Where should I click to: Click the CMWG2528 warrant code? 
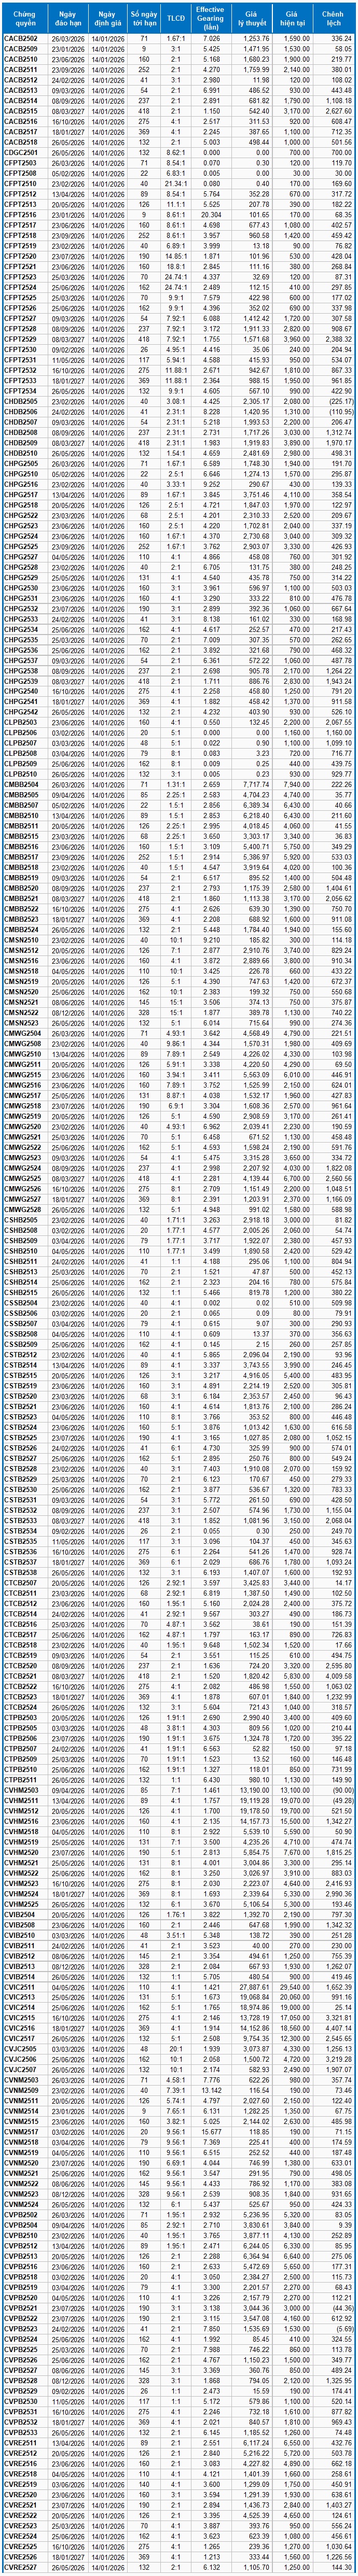(21, 1210)
